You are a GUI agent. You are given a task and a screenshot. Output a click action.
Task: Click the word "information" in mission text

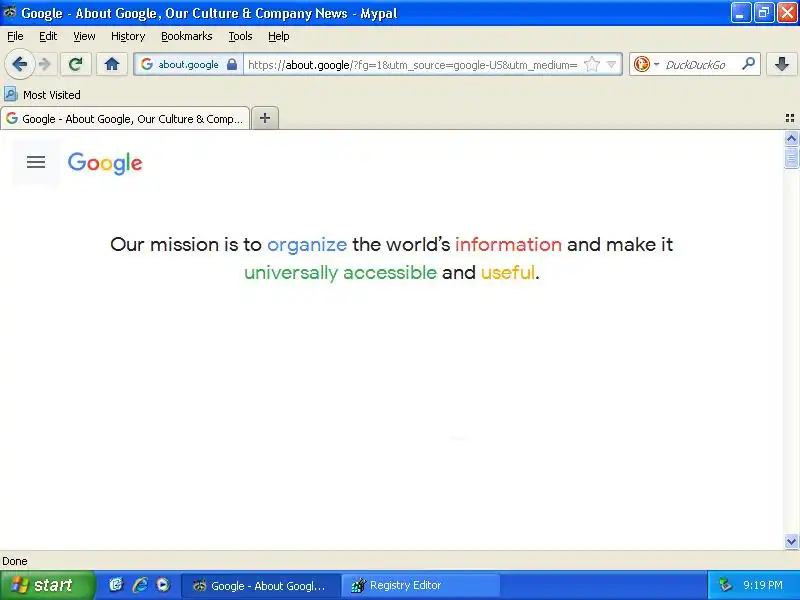(508, 244)
